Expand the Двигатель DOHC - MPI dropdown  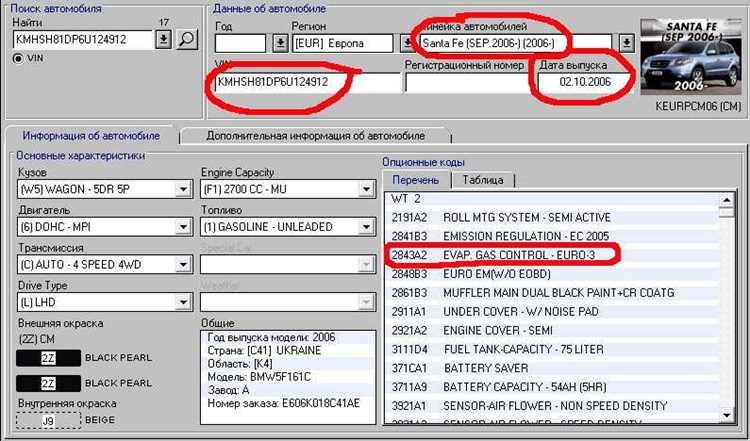point(182,226)
